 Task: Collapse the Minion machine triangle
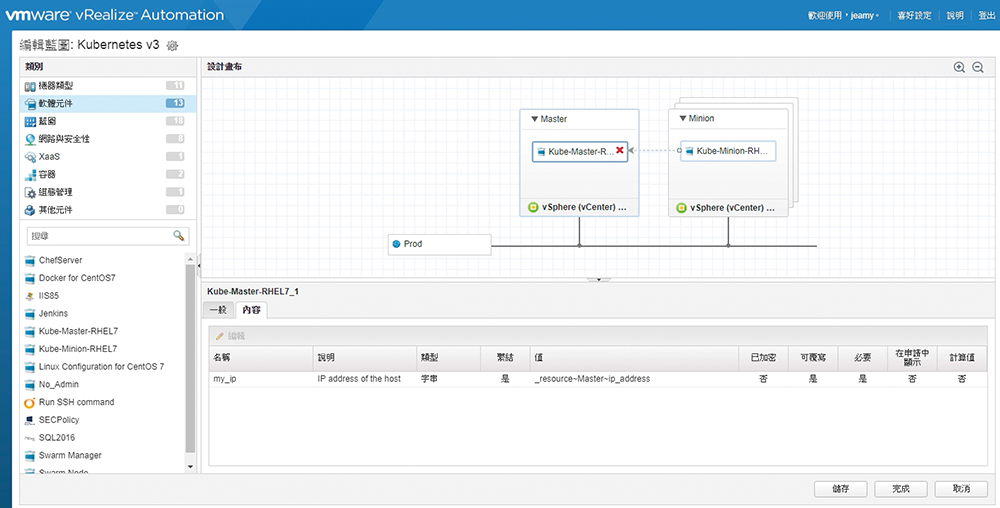(x=682, y=118)
